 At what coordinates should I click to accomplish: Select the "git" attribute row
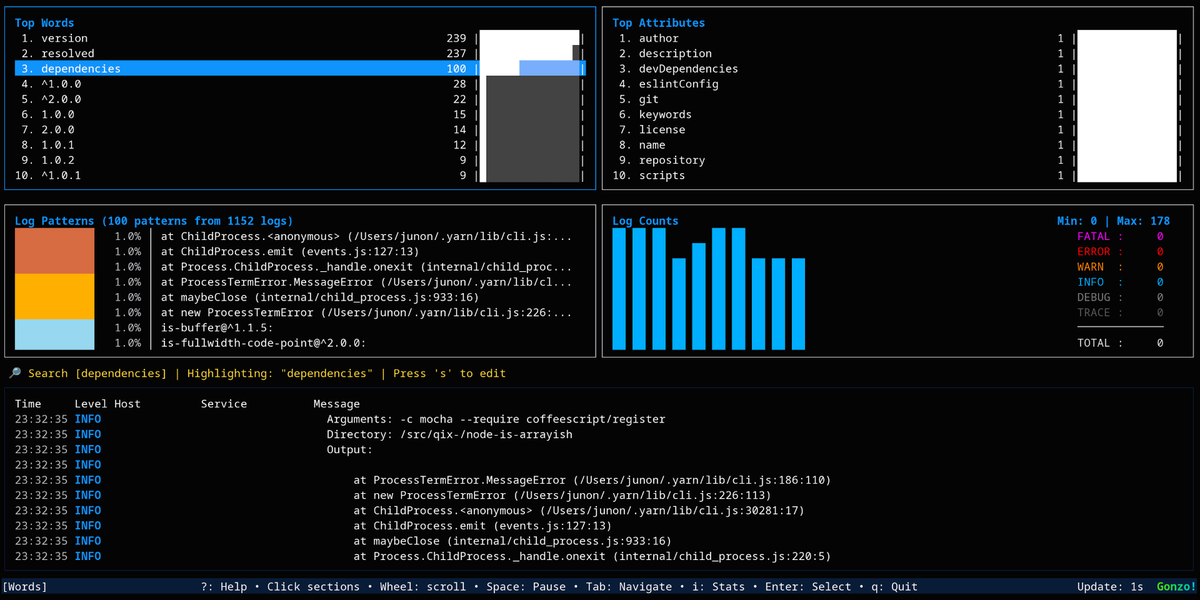click(x=897, y=99)
